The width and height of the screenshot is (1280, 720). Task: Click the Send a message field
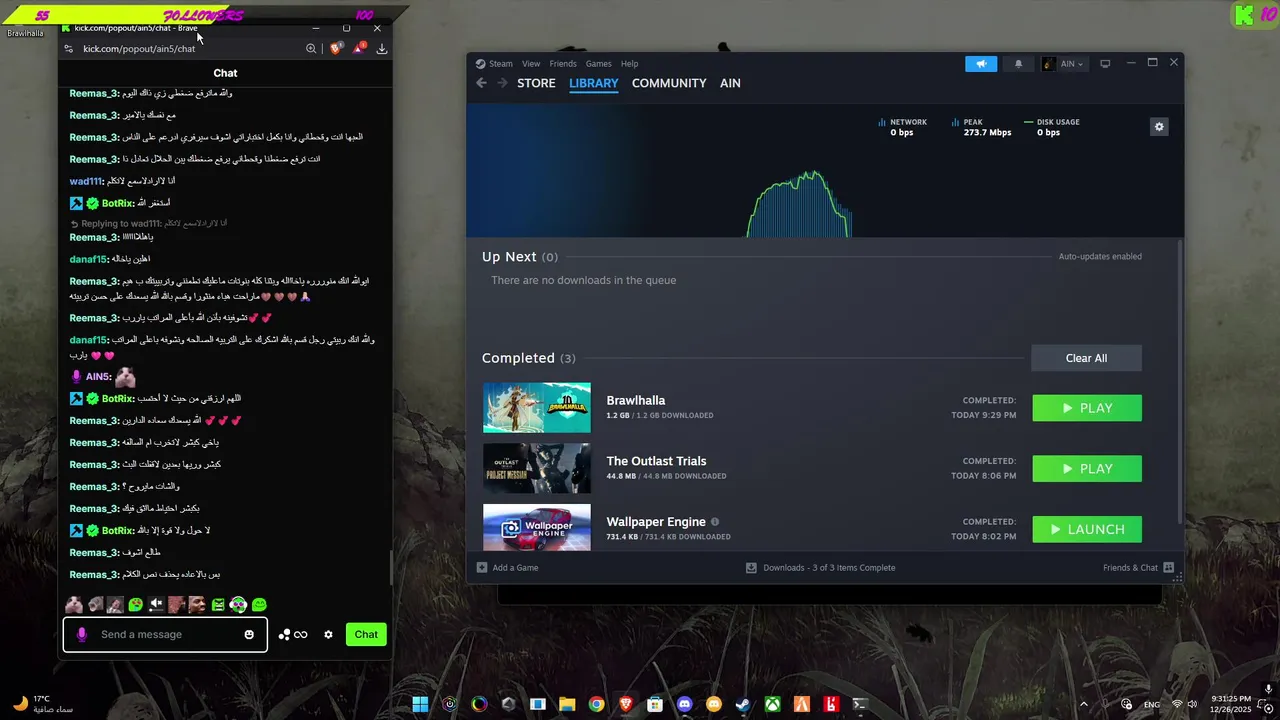(166, 634)
